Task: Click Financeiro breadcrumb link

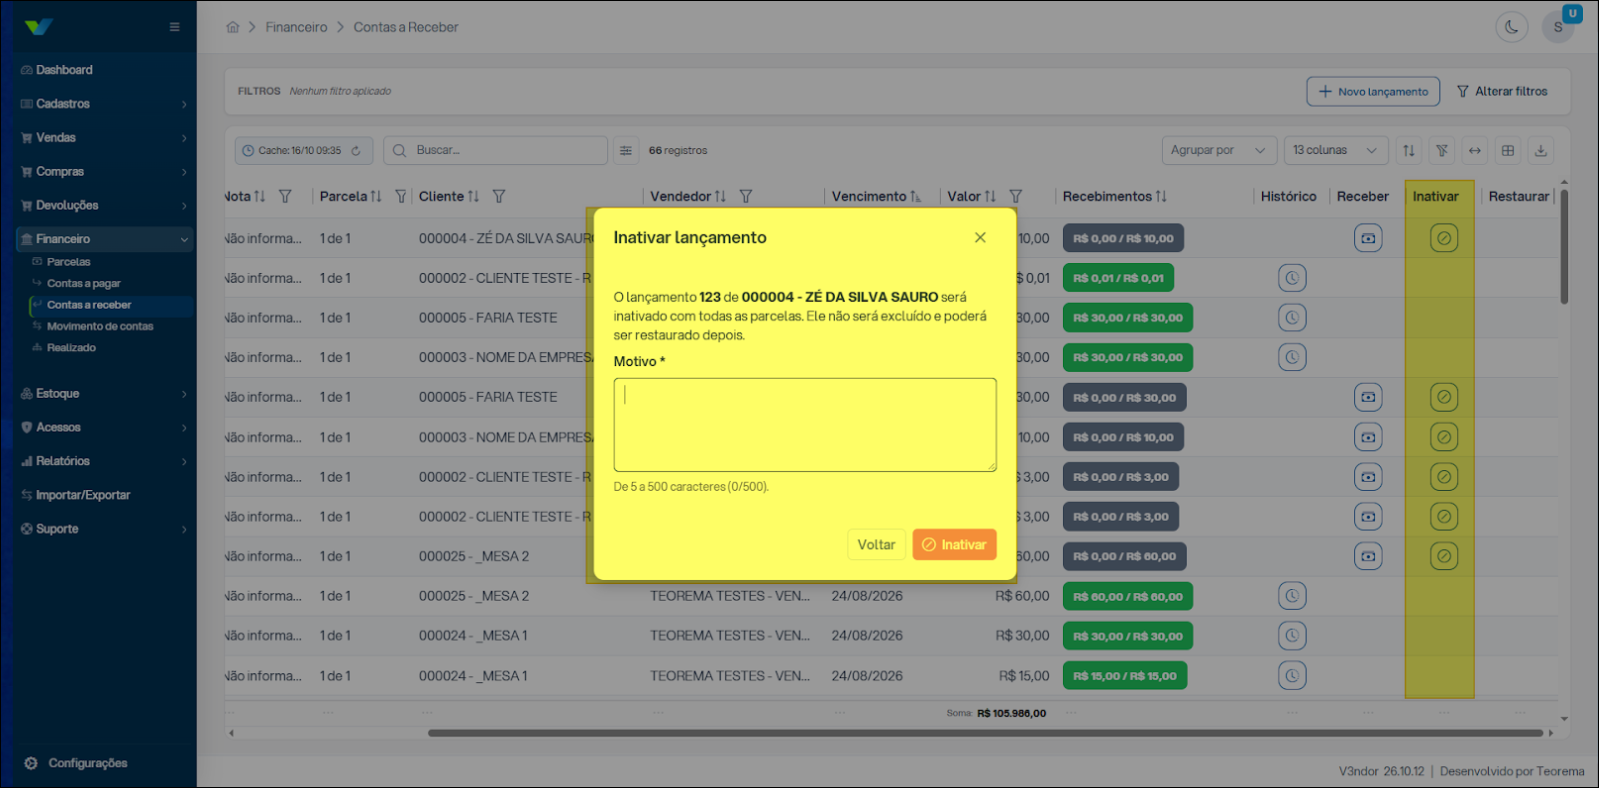Action: point(296,27)
